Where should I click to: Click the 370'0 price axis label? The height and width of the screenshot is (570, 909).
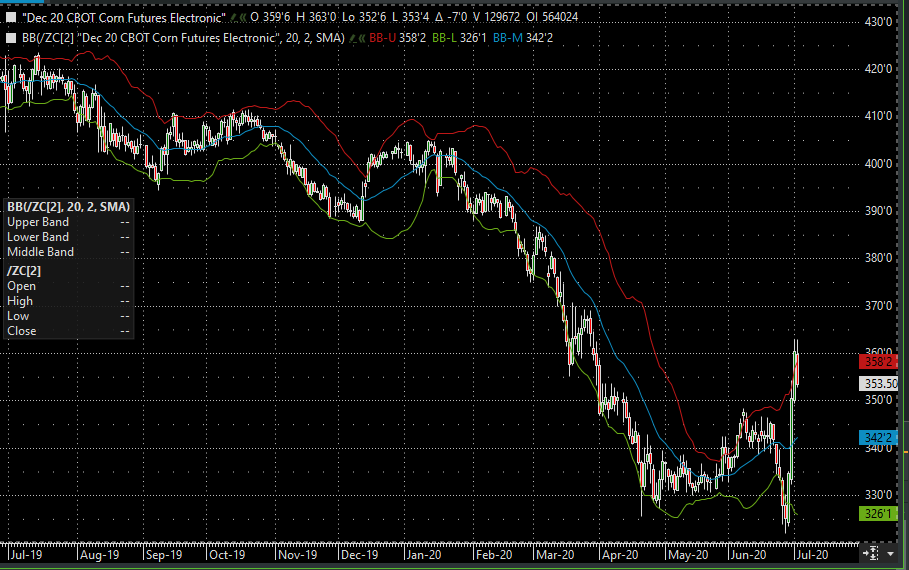point(878,306)
